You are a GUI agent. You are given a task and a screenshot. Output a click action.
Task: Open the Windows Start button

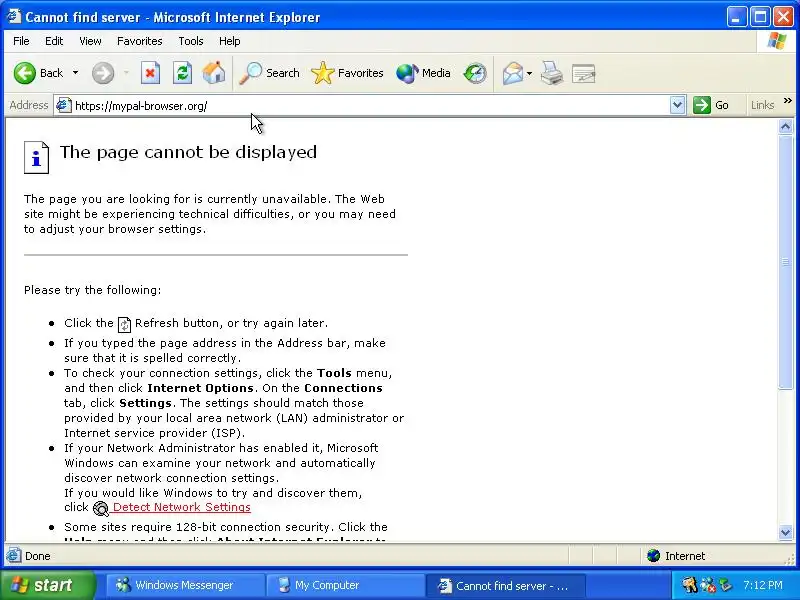click(47, 585)
